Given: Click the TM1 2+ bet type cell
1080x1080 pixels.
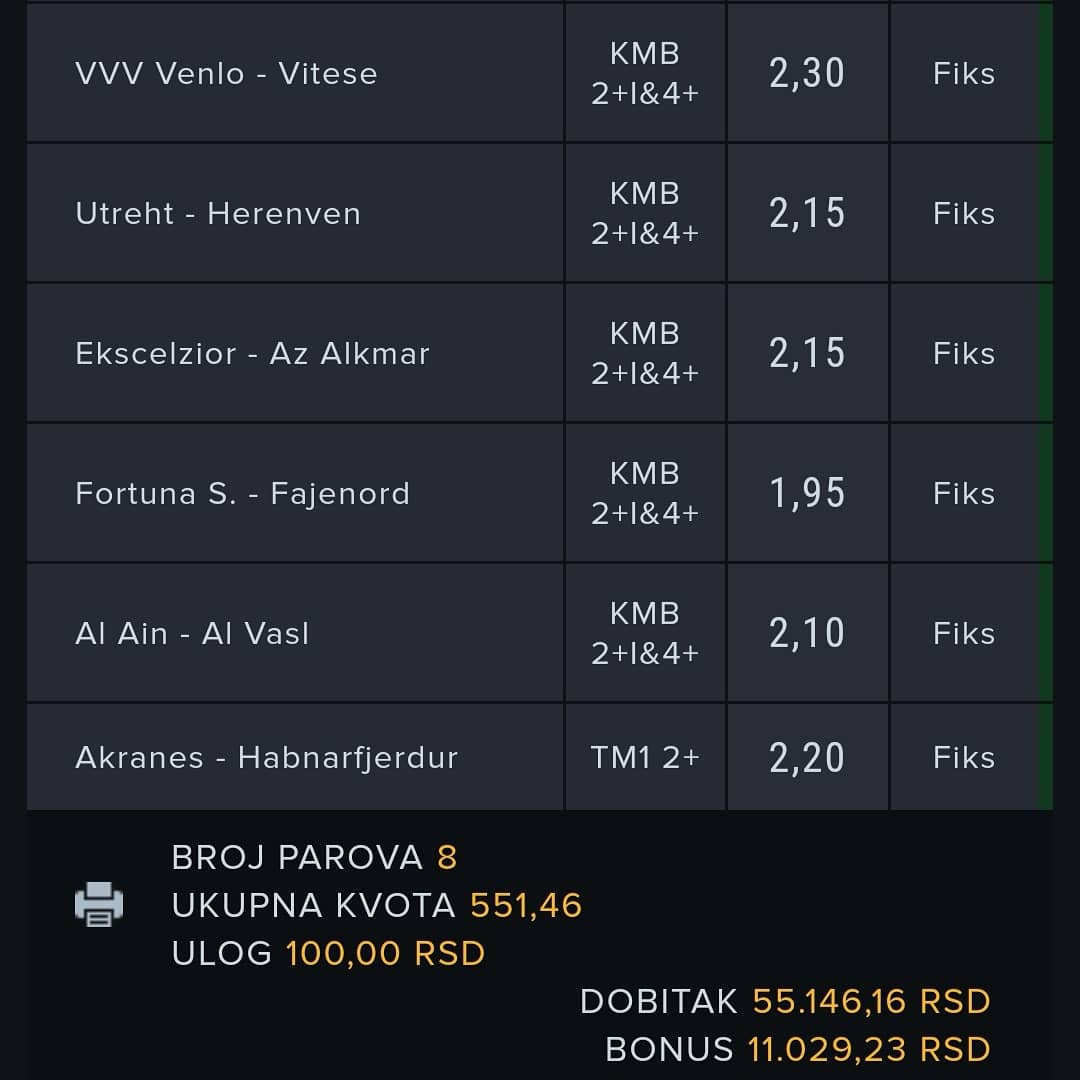Looking at the screenshot, I should (645, 758).
